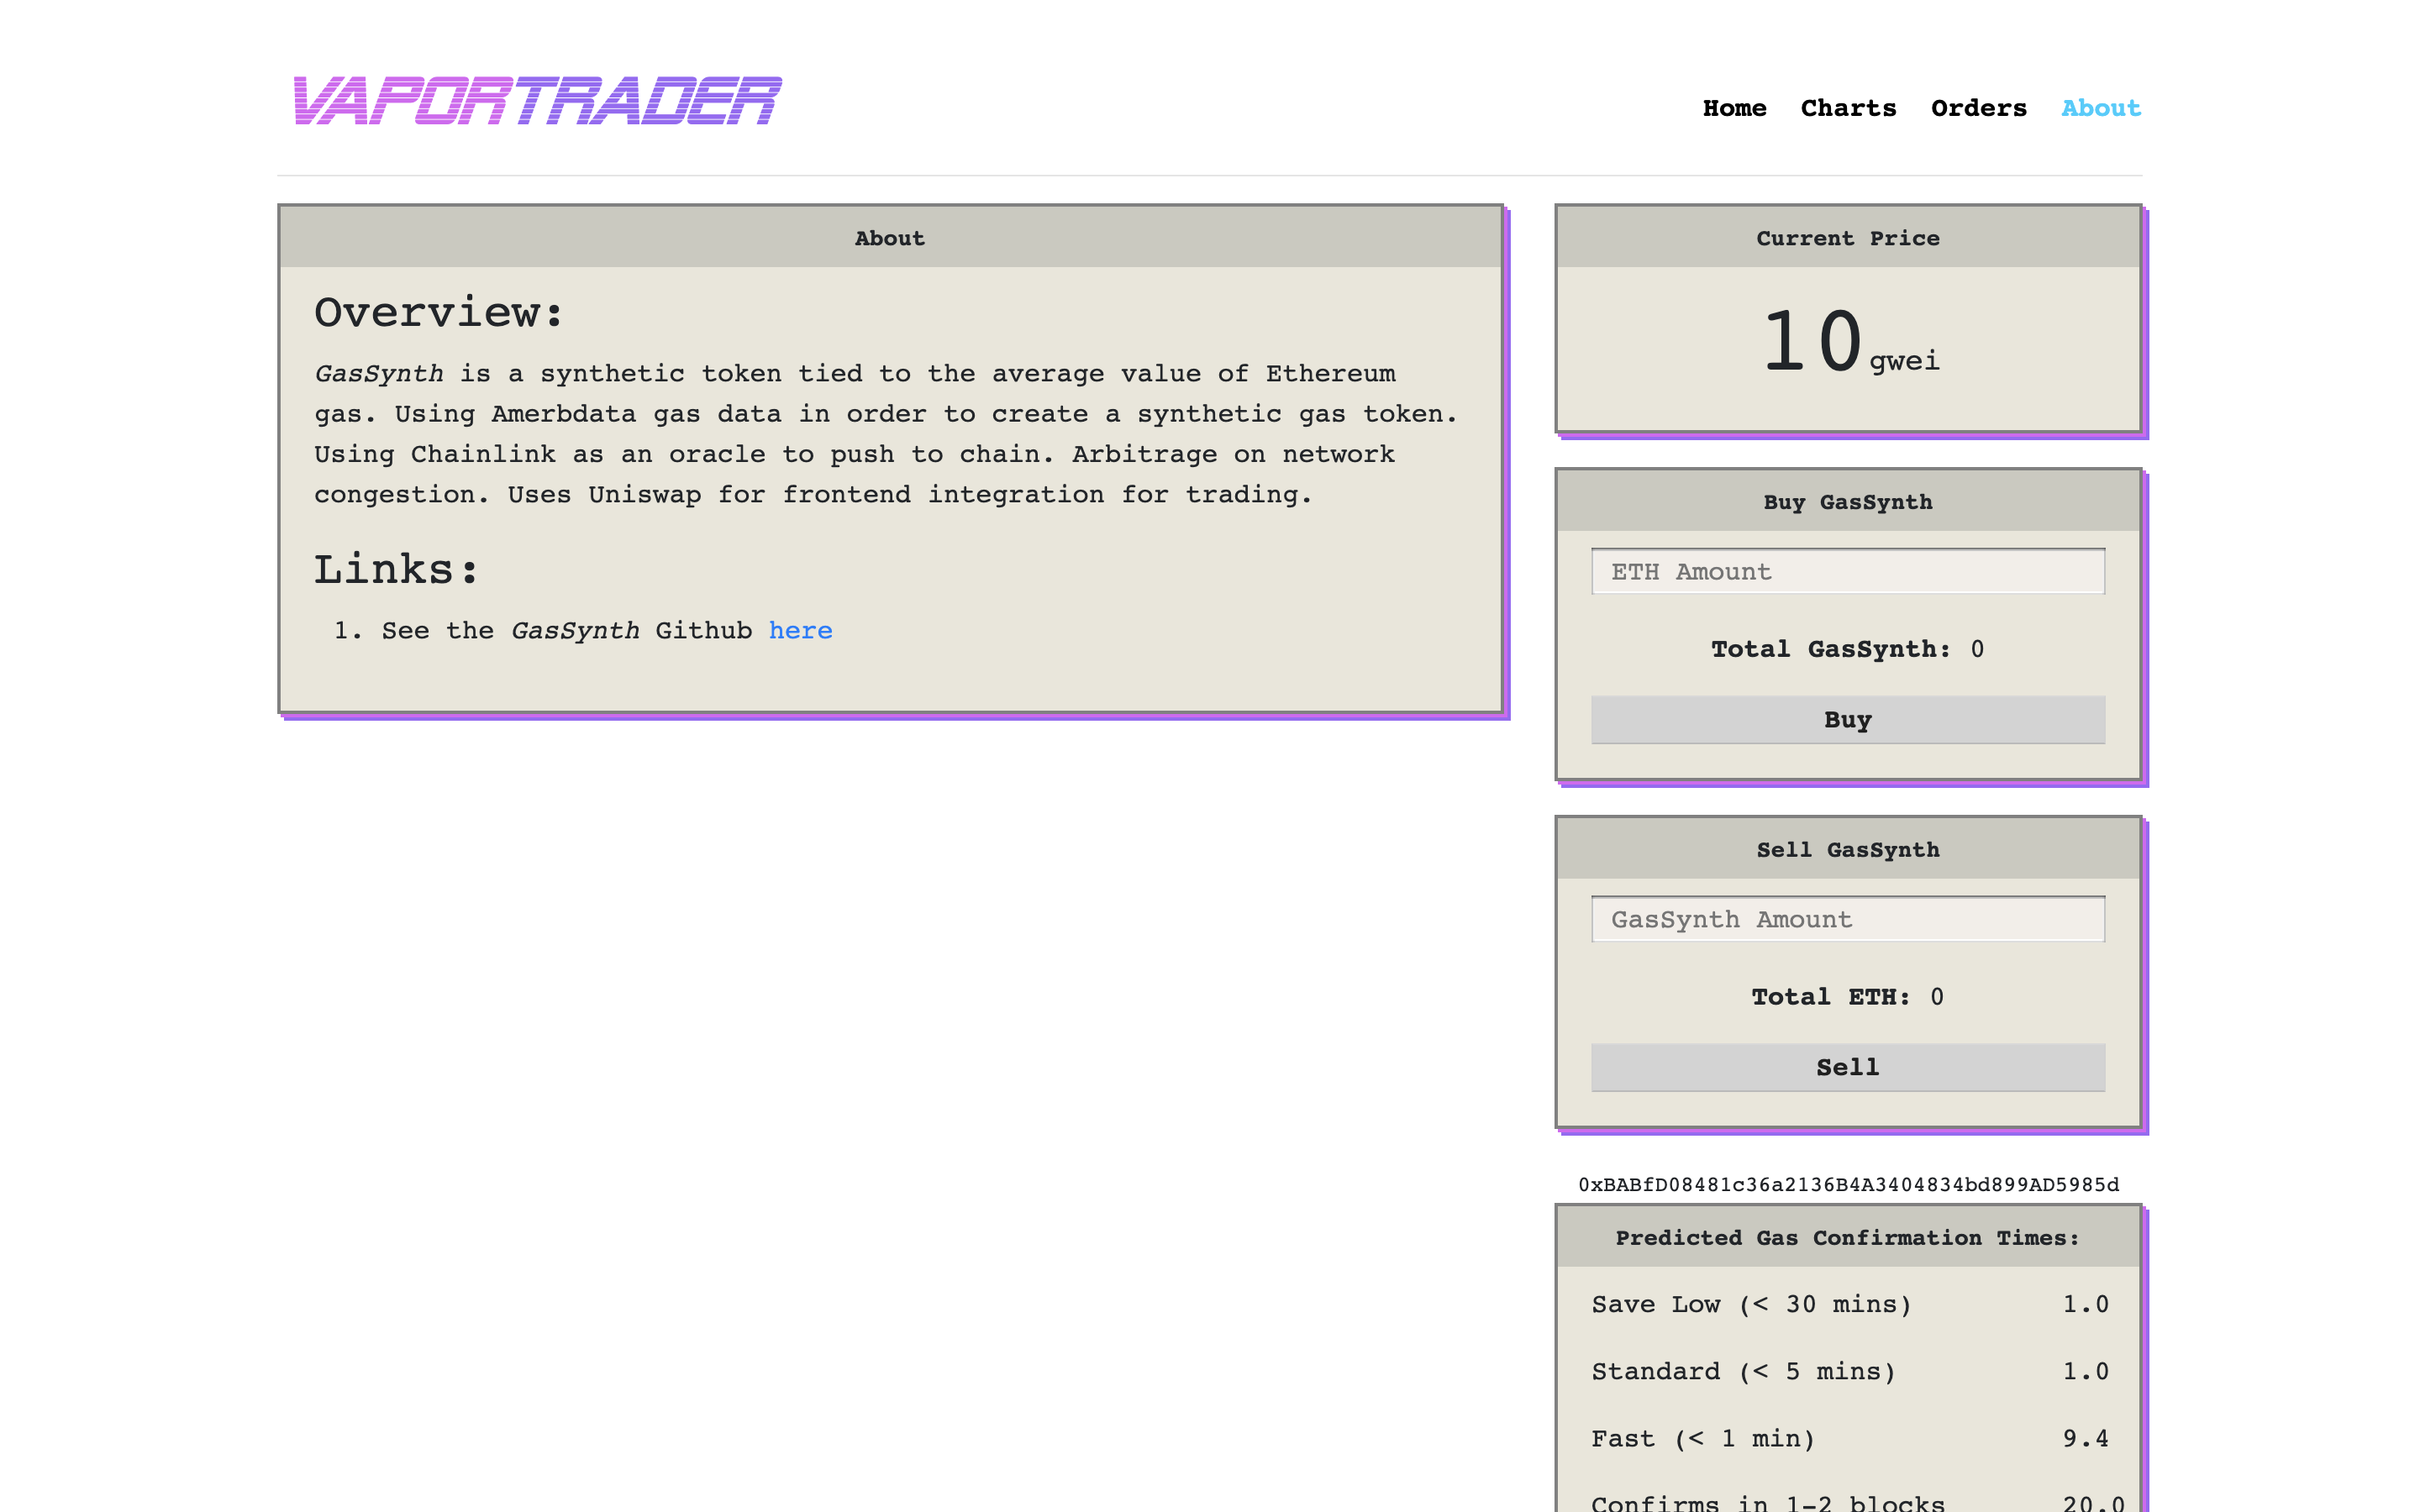Screen dimensions: 2420x1512
Task: Click the VaporTrader logo
Action: pyautogui.click(x=537, y=101)
